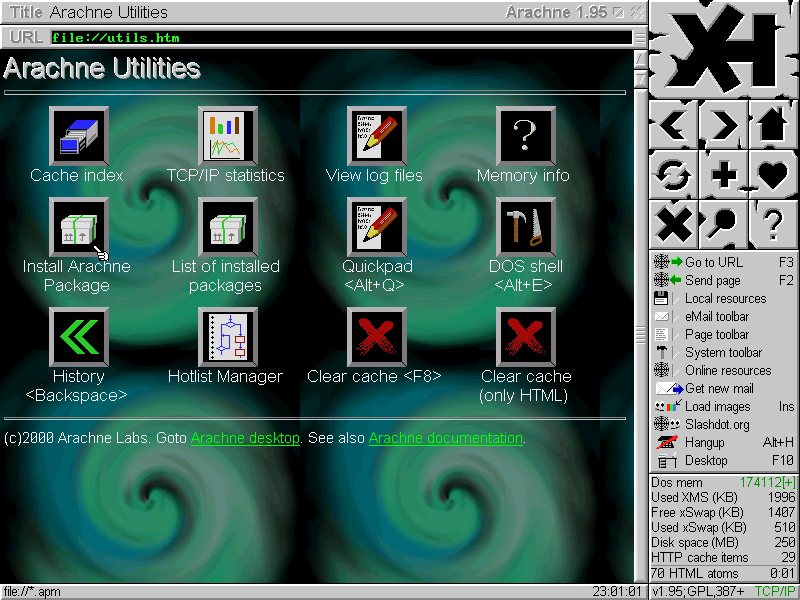This screenshot has width=800, height=600.
Task: Open the TCP/IP statistics chart icon
Action: 228,136
